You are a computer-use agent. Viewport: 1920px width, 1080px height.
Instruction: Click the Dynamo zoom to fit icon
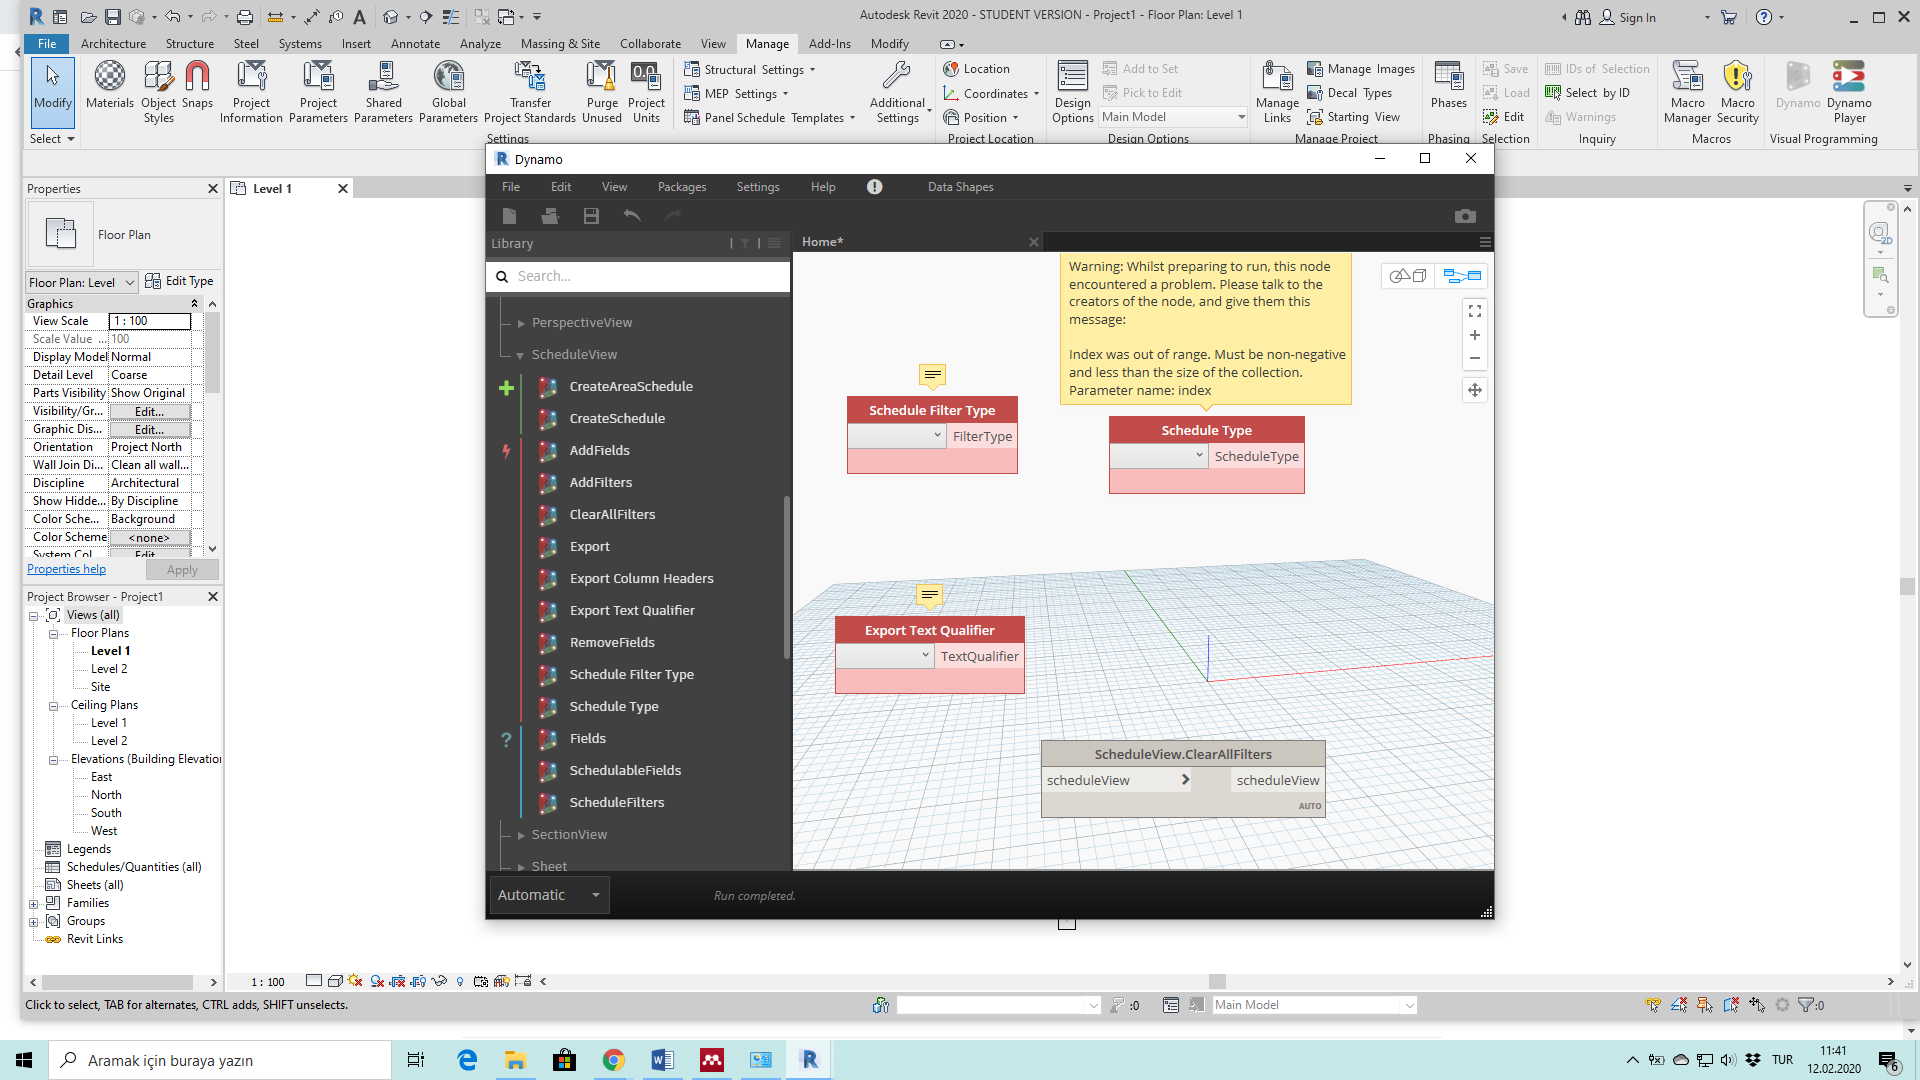point(1474,311)
